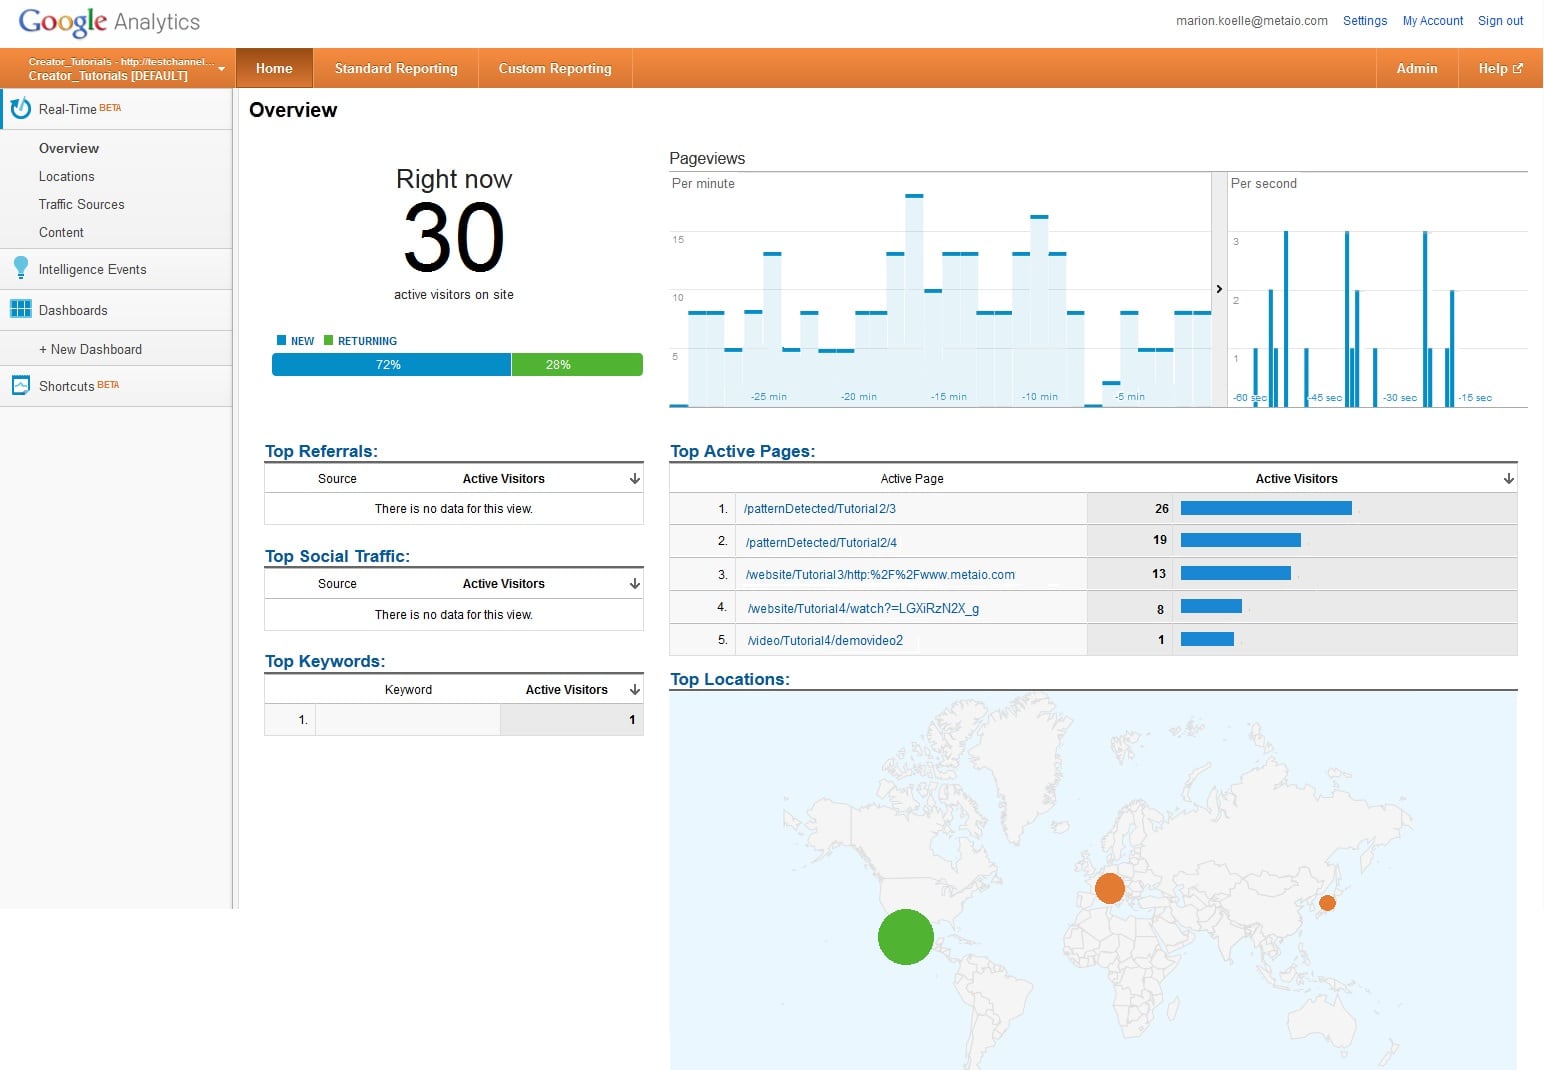Click the Real-Time clock icon
The width and height of the screenshot is (1544, 1070).
[x=20, y=109]
